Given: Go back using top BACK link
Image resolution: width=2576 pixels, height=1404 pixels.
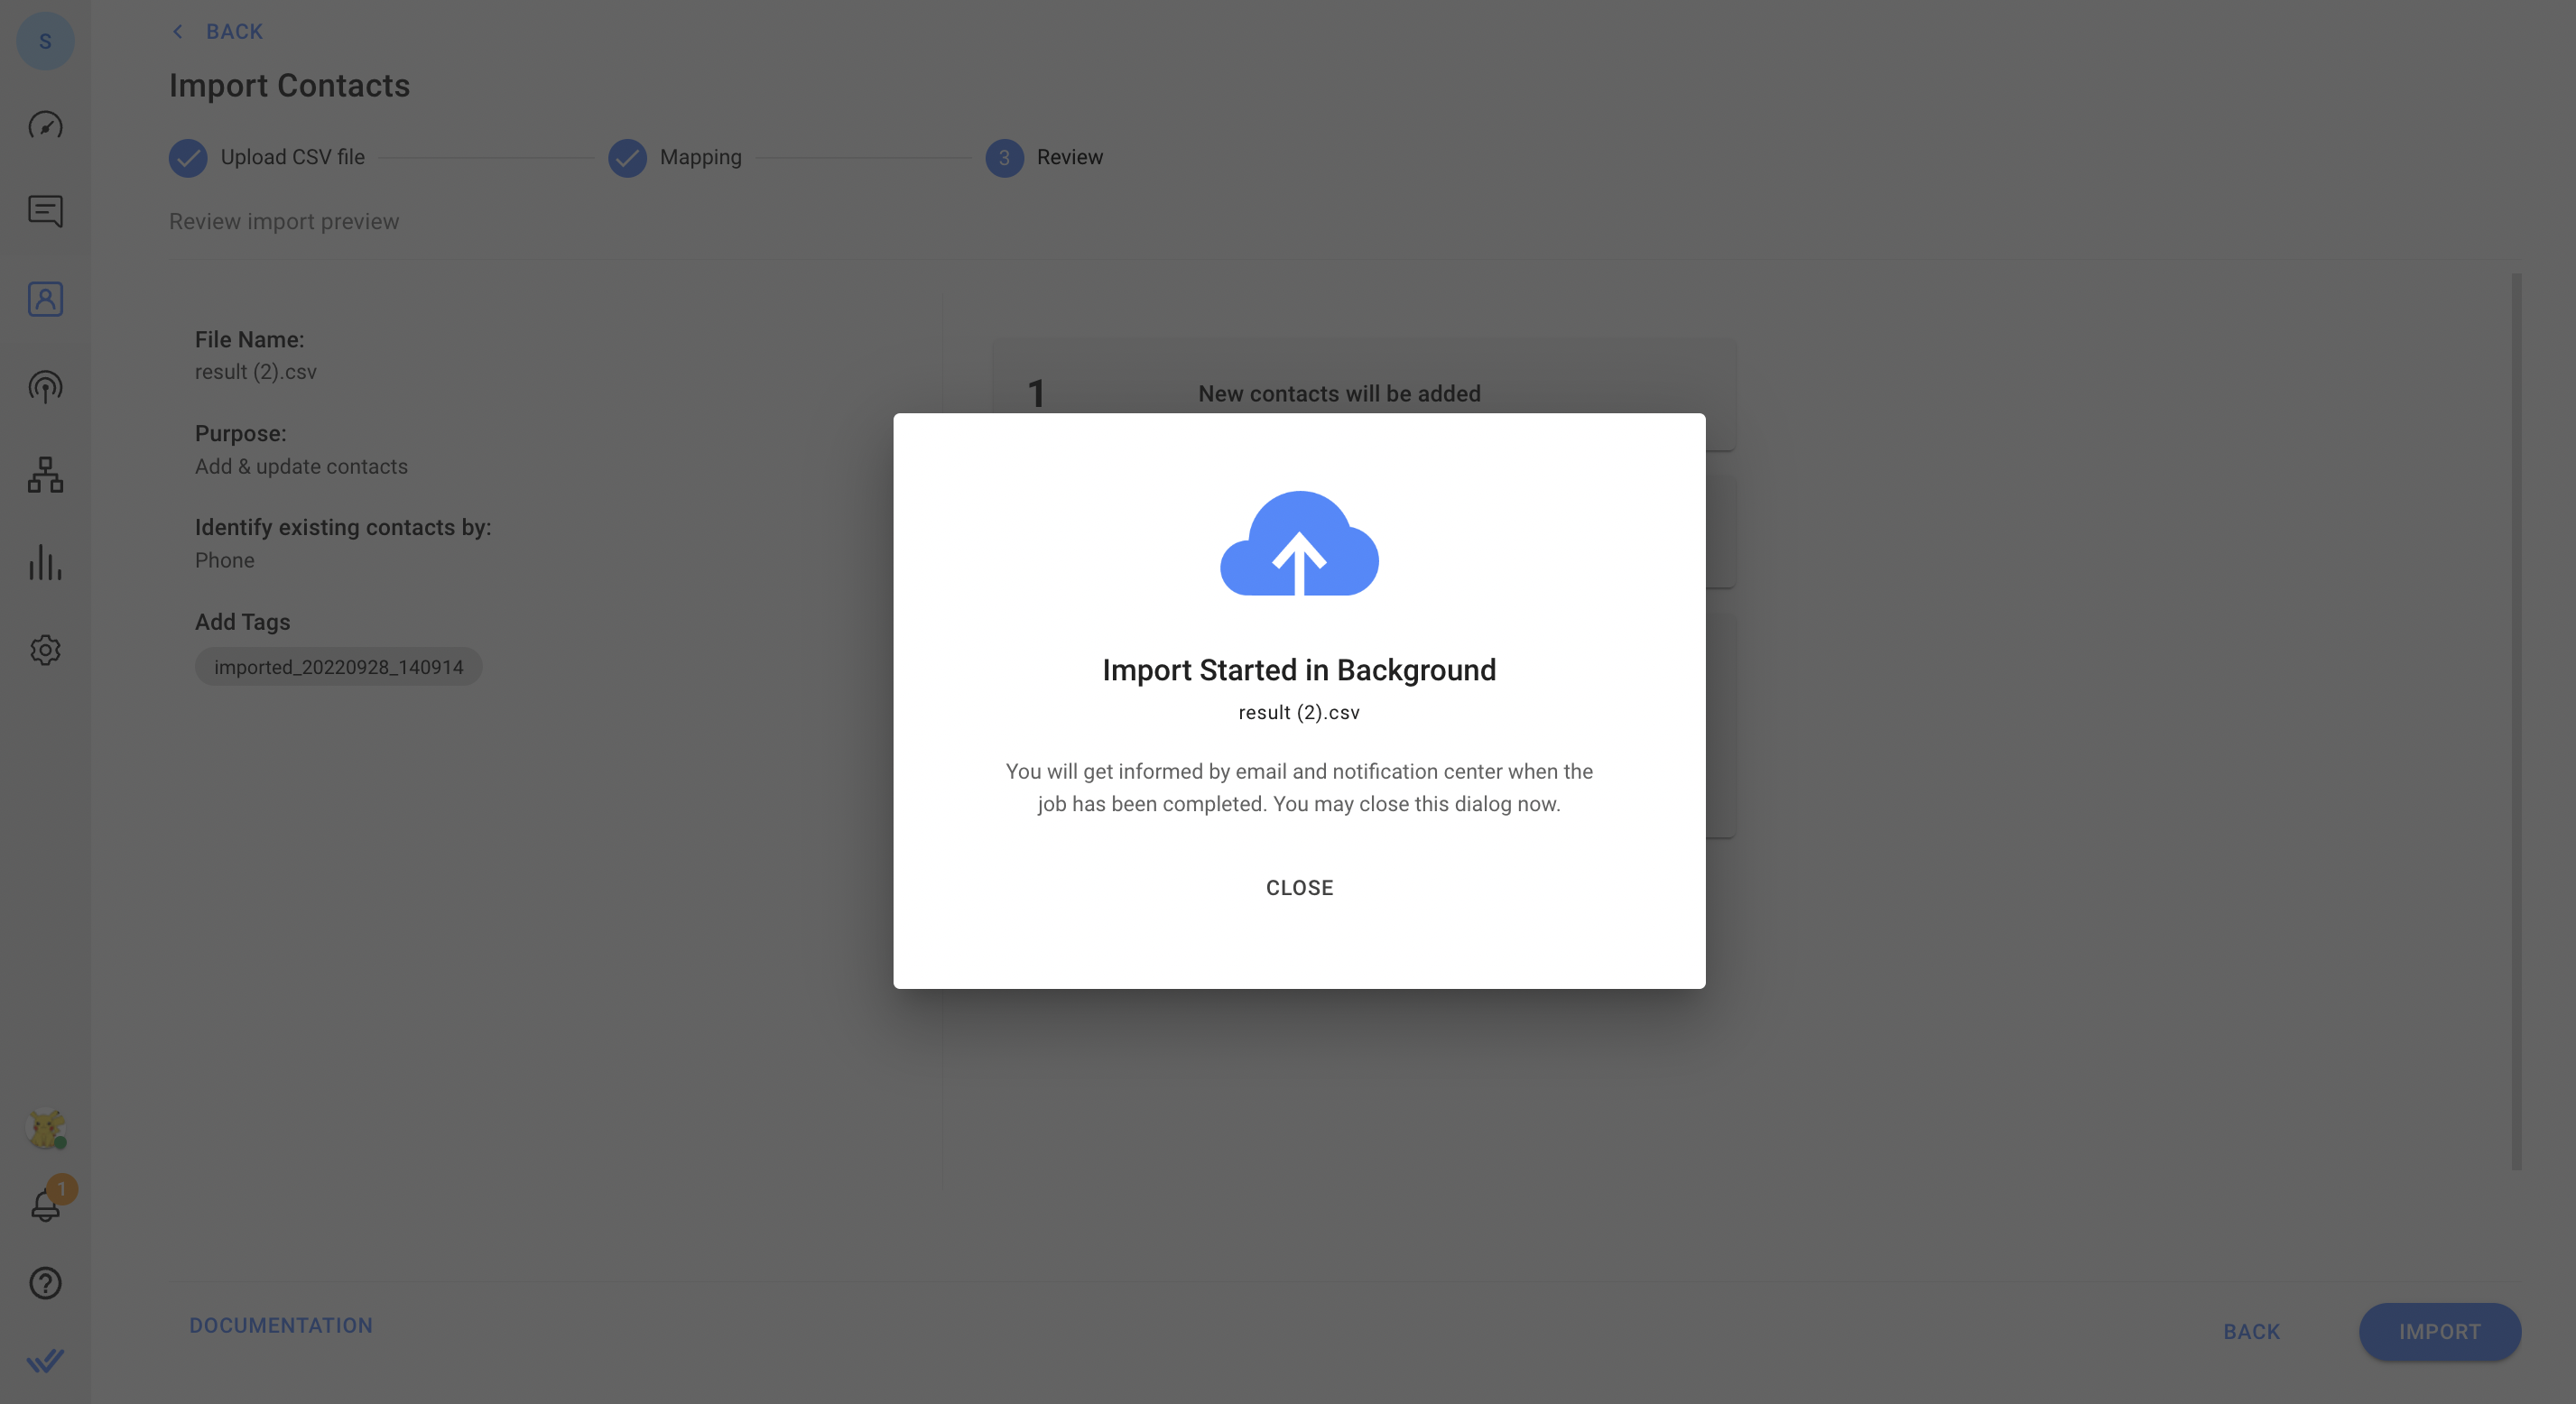Looking at the screenshot, I should pyautogui.click(x=234, y=32).
